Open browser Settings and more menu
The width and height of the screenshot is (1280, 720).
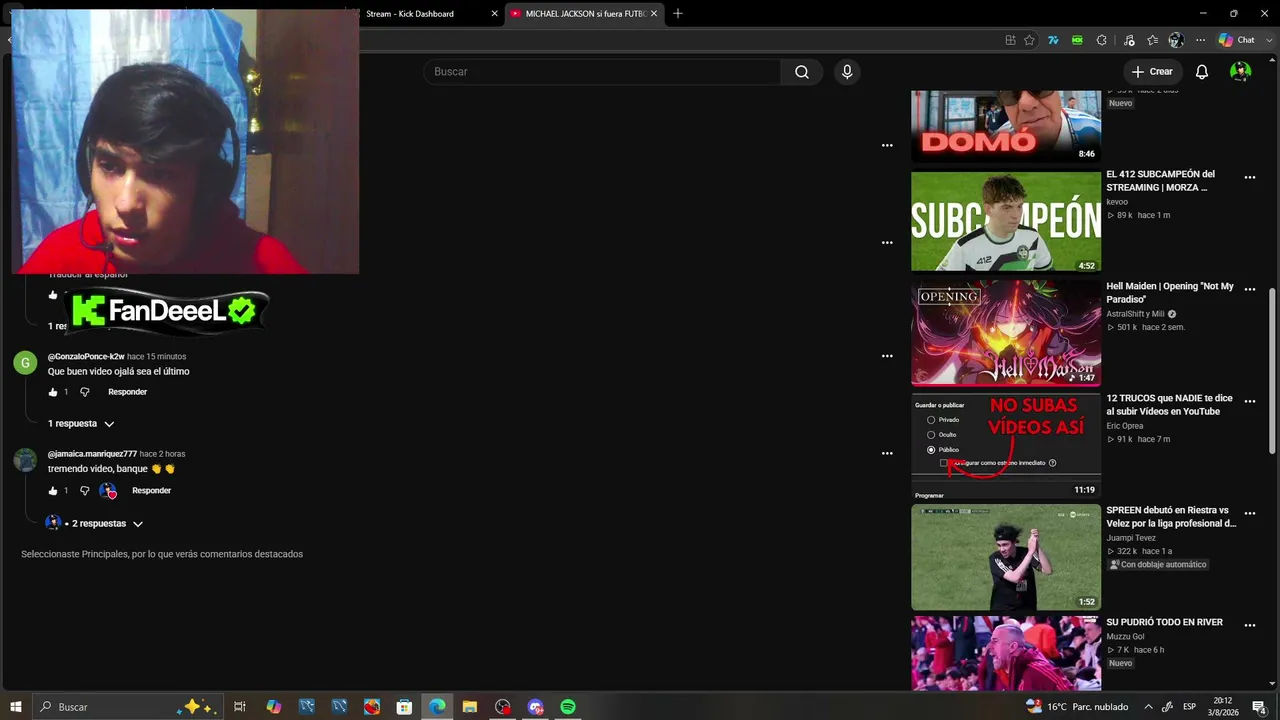[x=1200, y=40]
